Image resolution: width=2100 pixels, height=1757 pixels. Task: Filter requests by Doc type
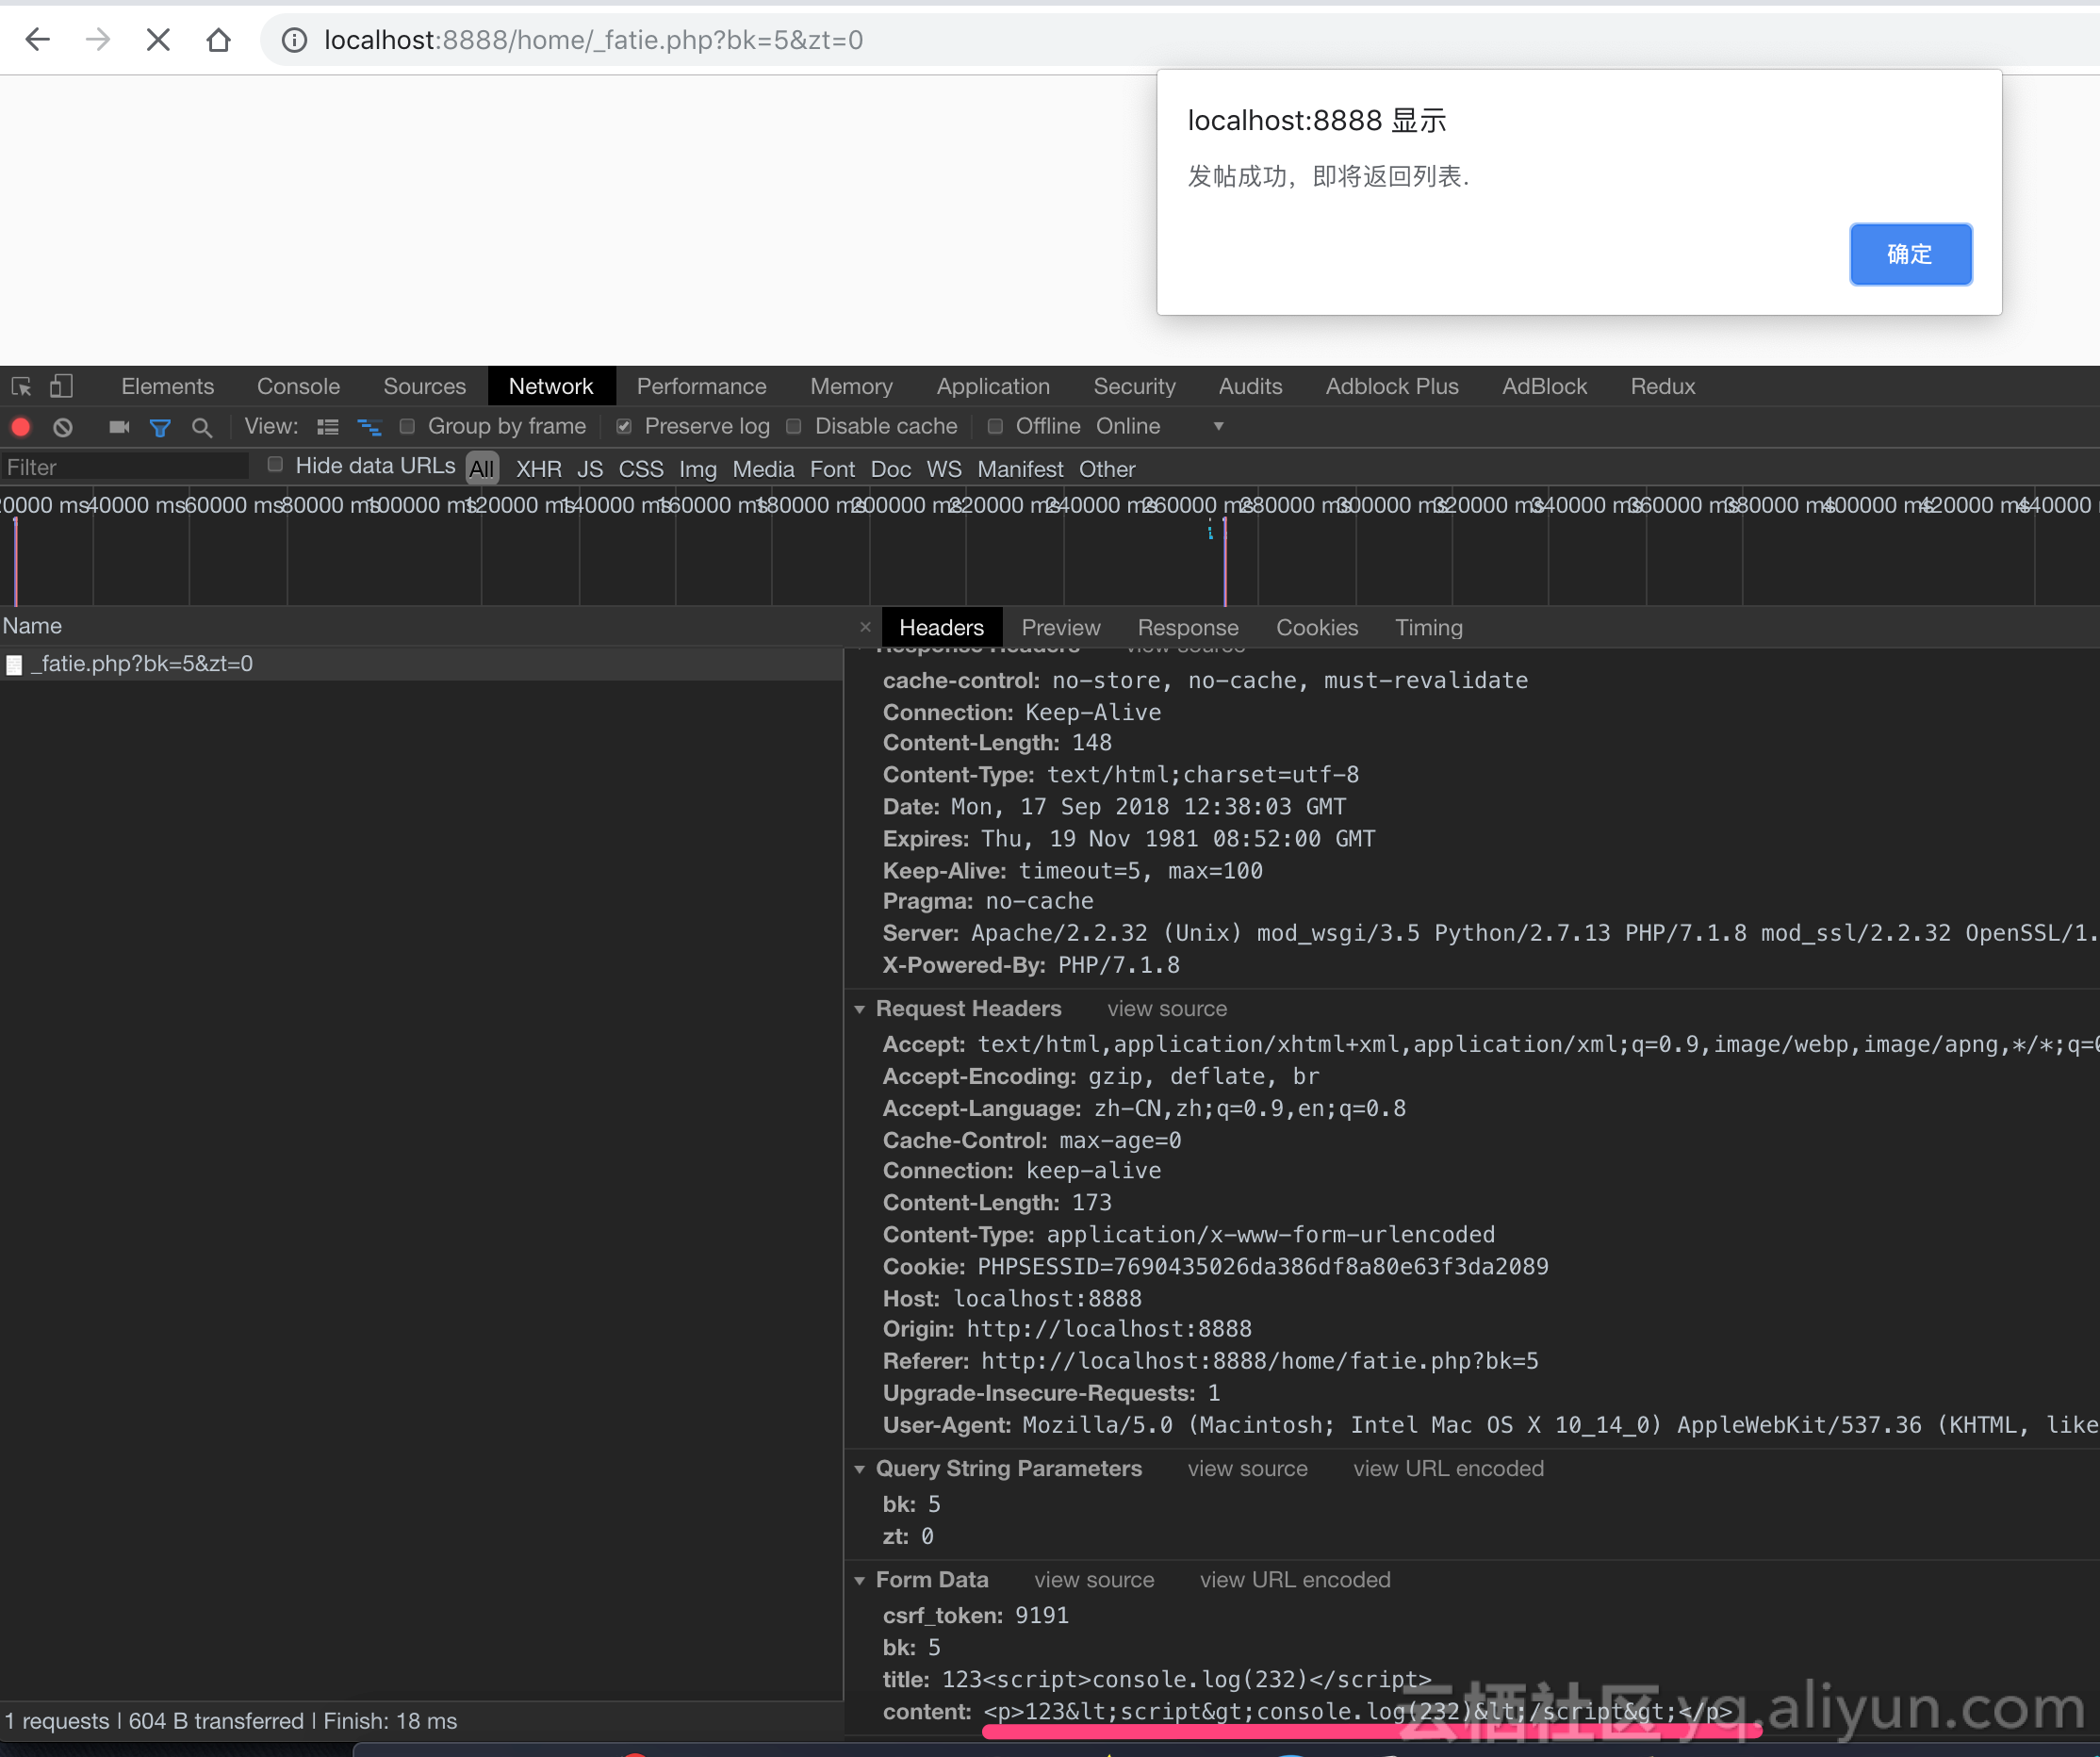pos(890,469)
